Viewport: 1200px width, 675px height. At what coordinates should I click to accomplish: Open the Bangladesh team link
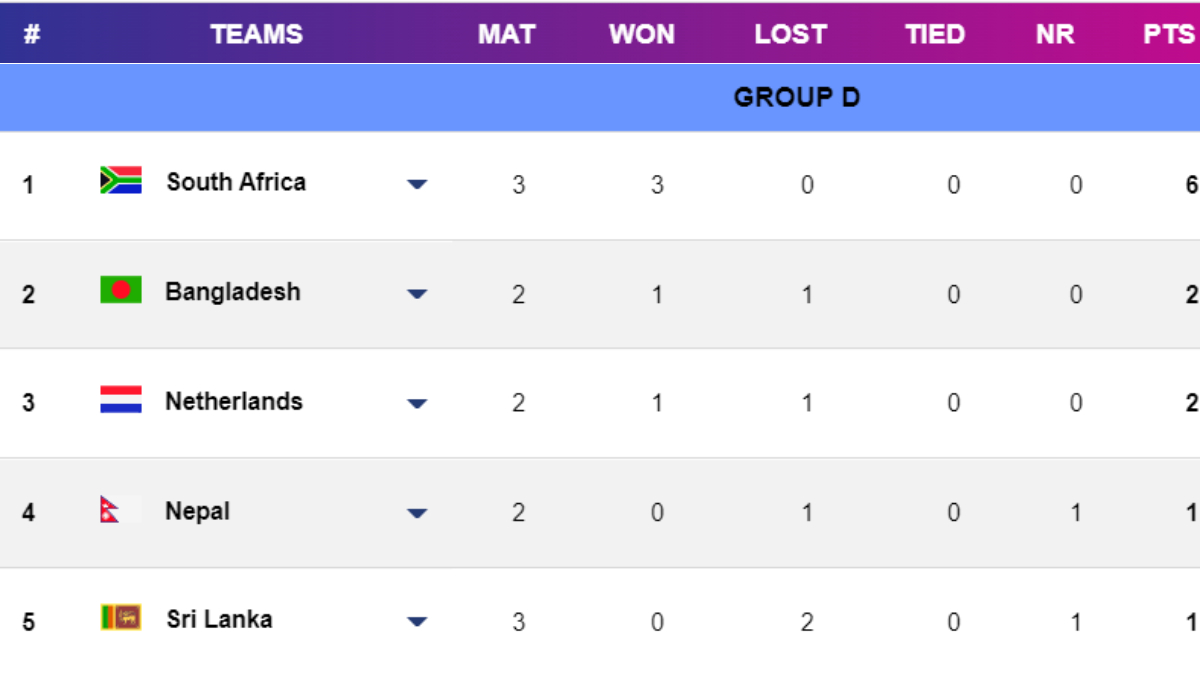[x=232, y=292]
